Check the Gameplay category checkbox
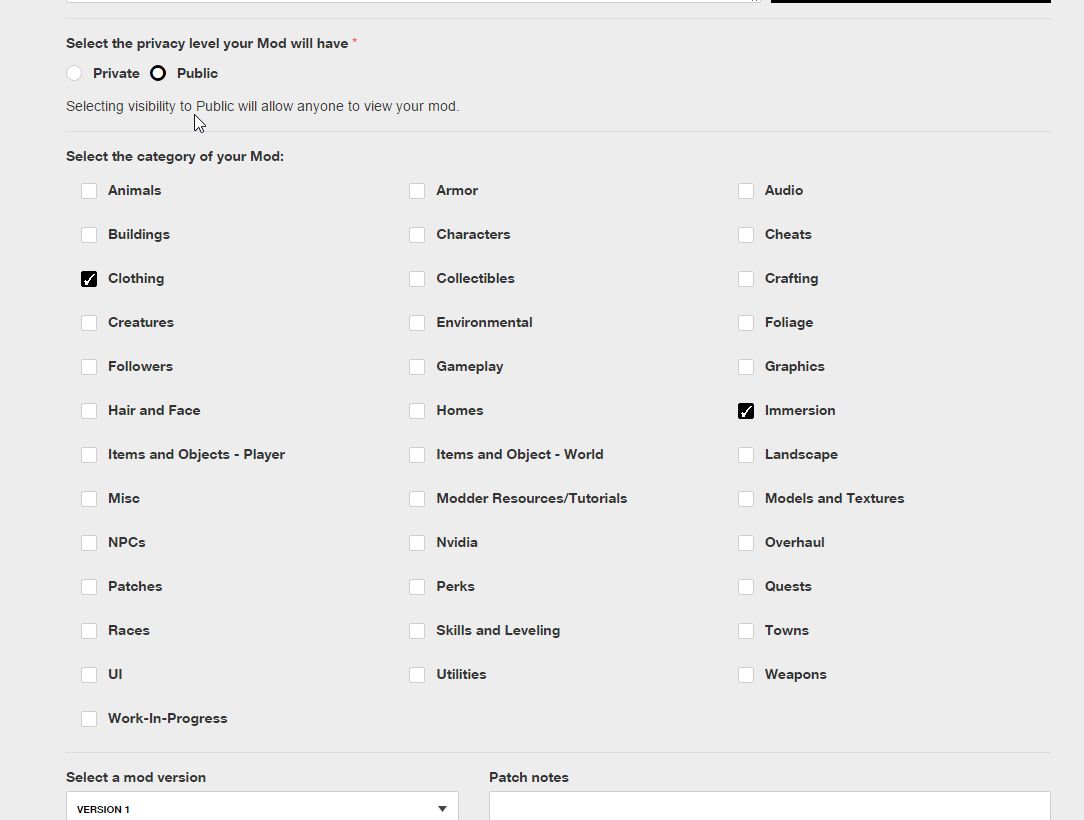 tap(417, 367)
